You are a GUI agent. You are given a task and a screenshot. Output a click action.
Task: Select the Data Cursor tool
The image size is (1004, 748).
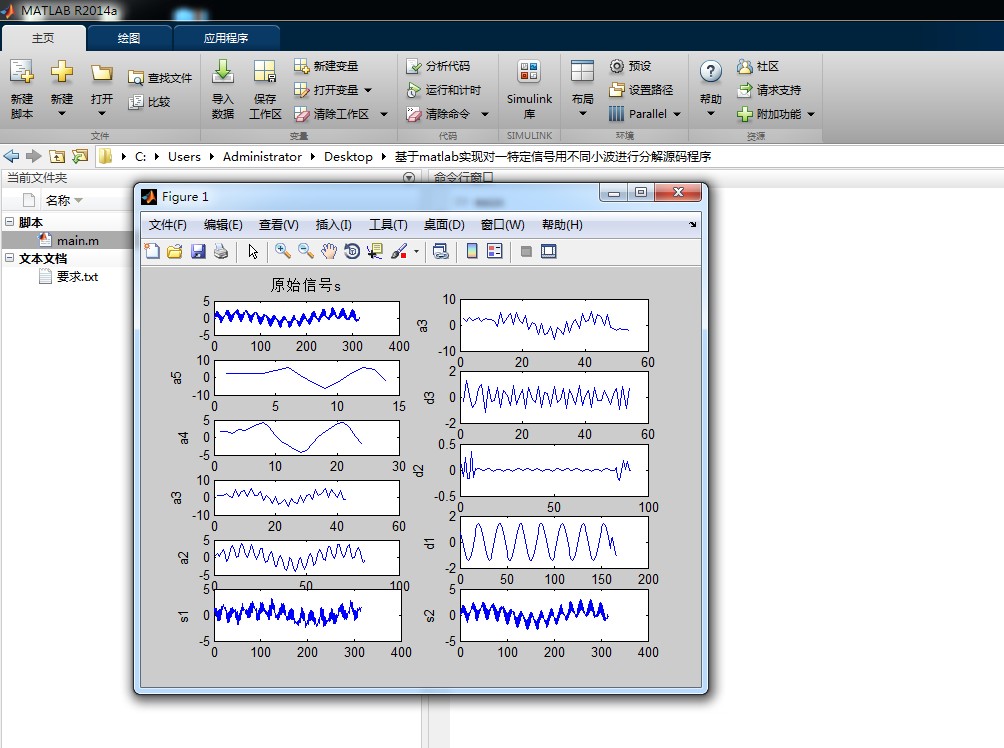pos(375,251)
